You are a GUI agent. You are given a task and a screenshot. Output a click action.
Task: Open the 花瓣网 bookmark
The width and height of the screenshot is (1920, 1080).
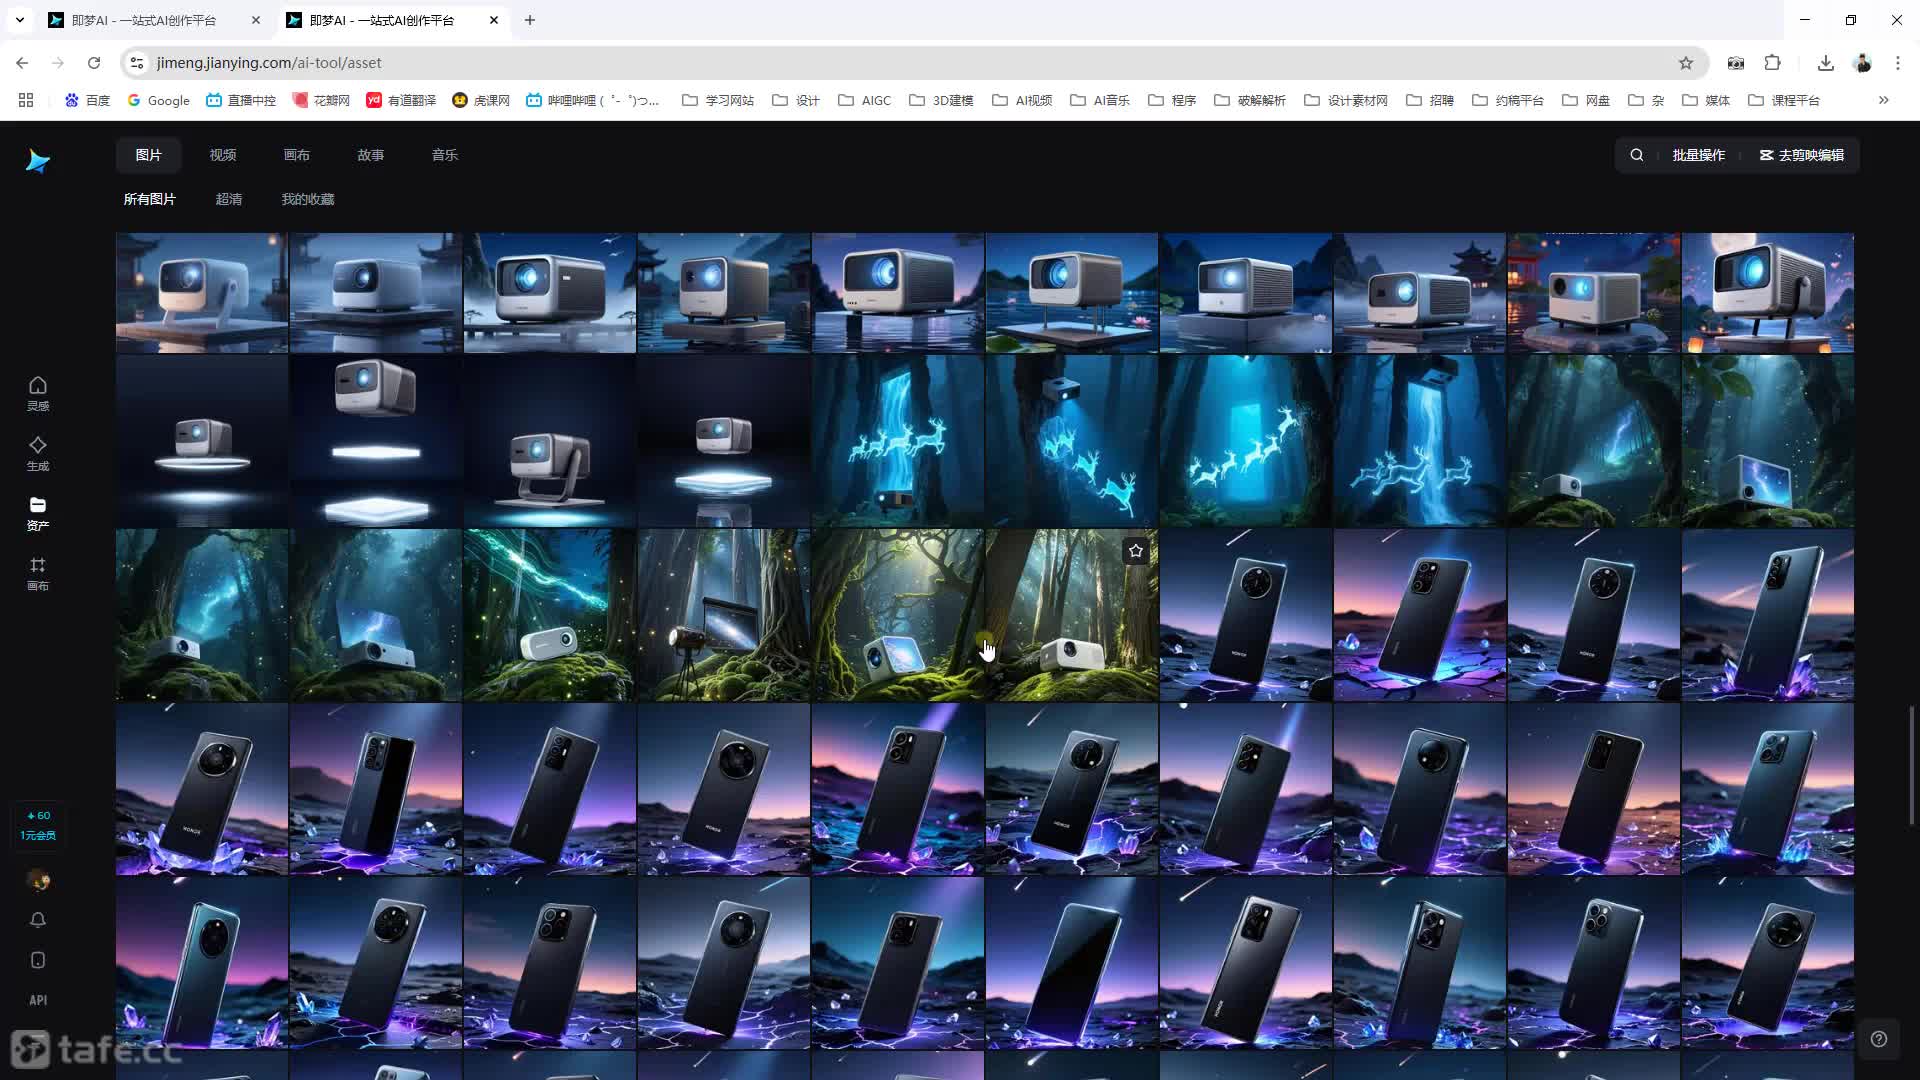point(321,100)
